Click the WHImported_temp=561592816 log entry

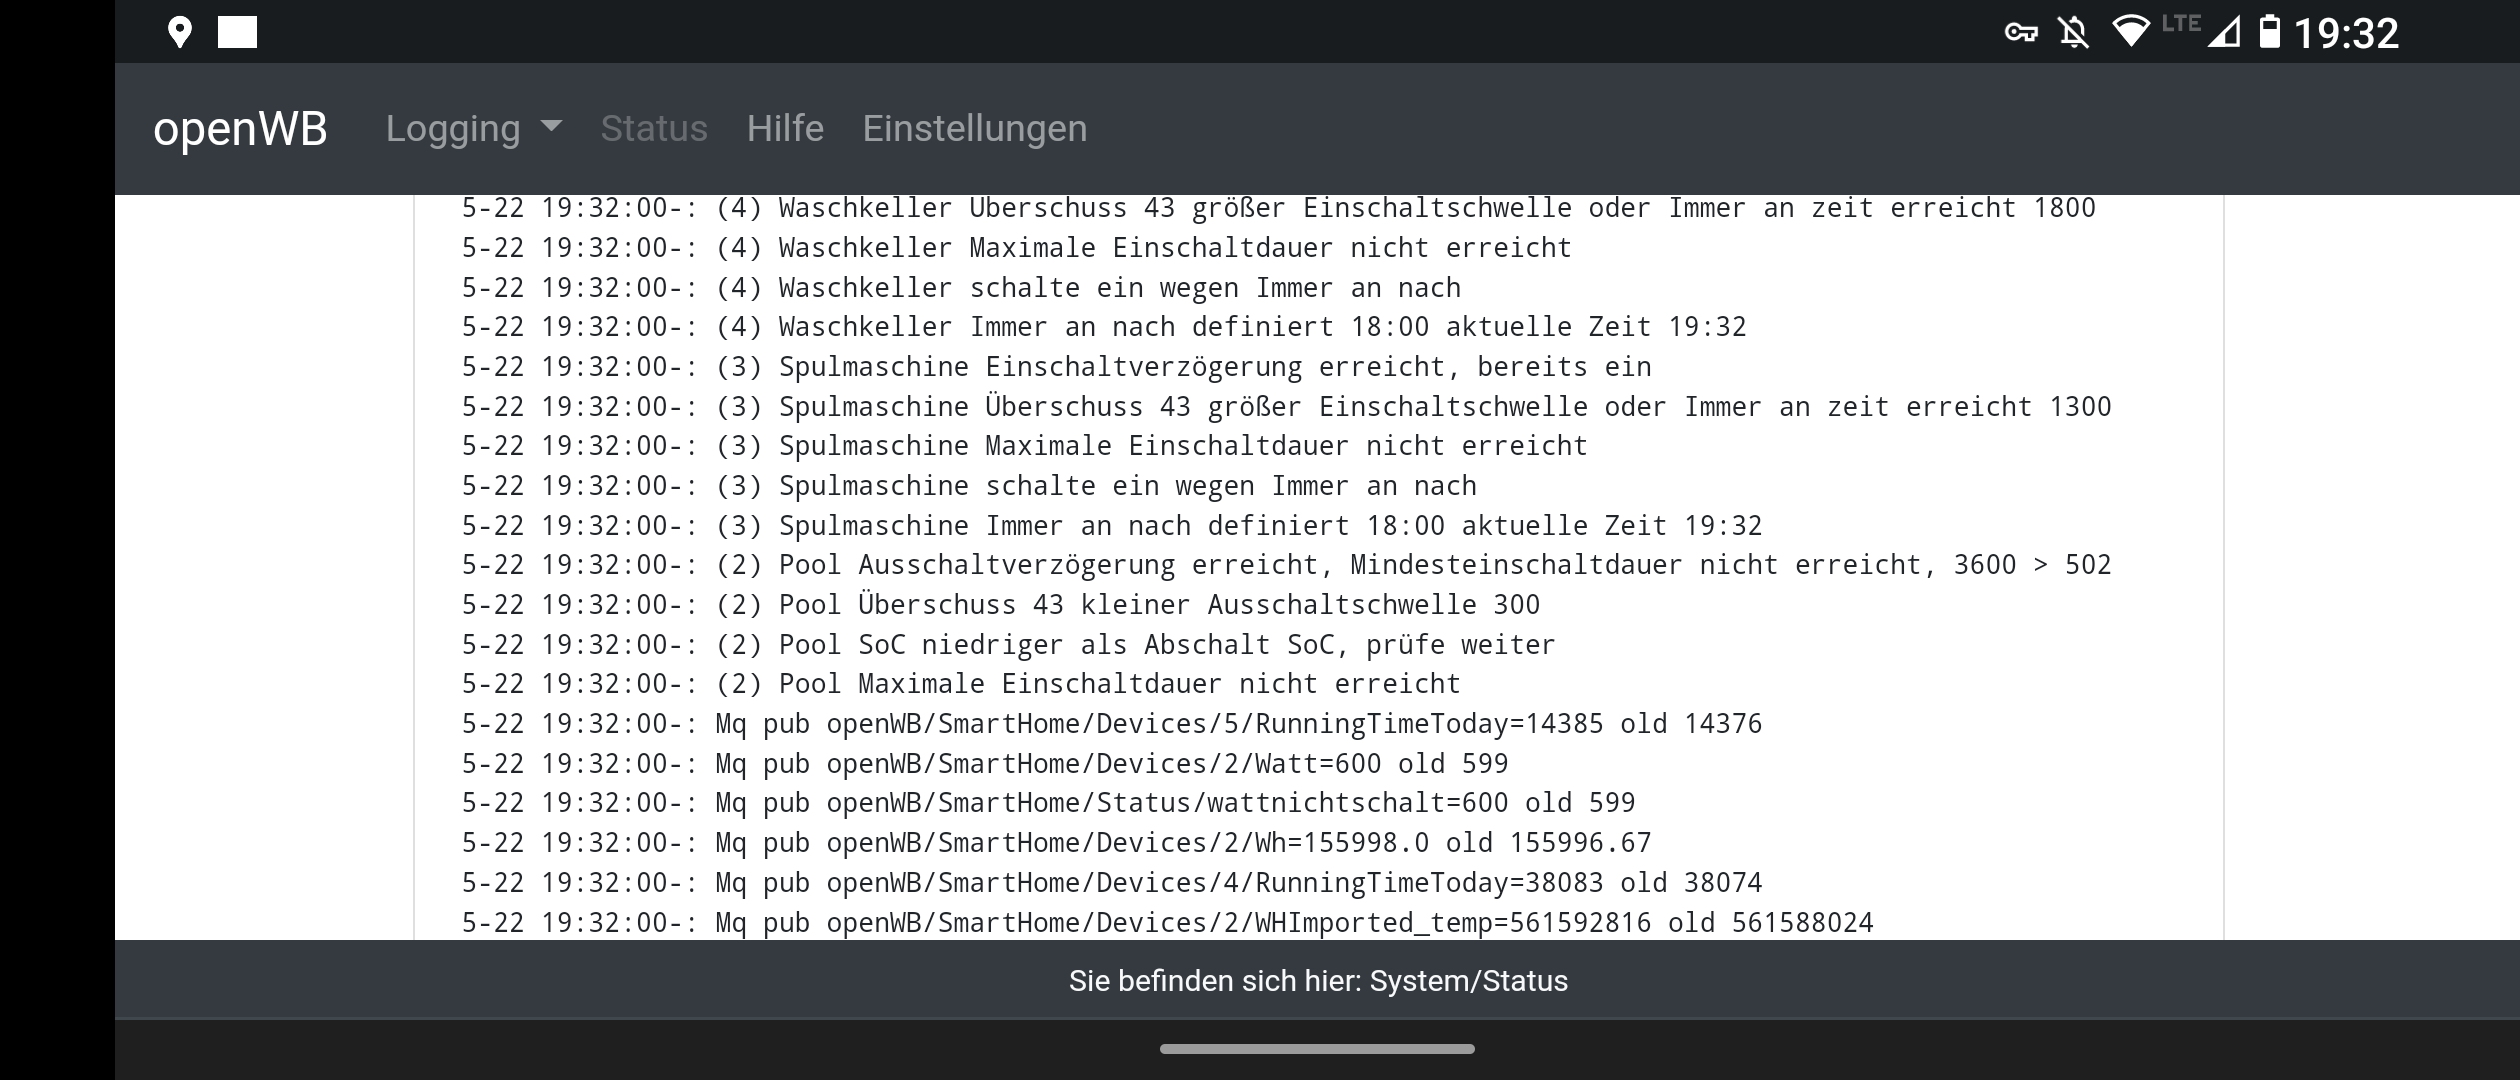point(1167,922)
